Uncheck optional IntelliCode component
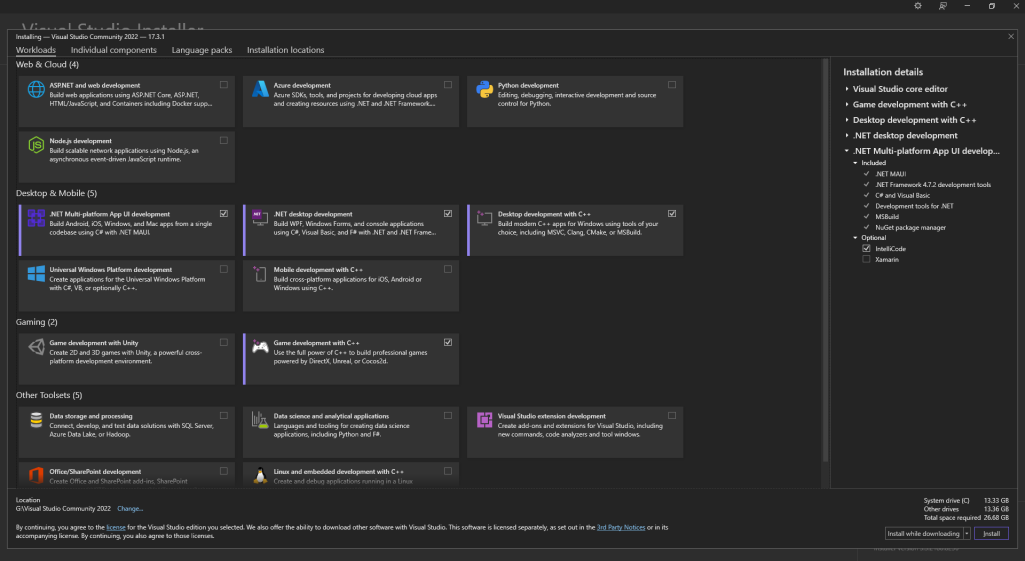The image size is (1025, 561). [x=866, y=248]
